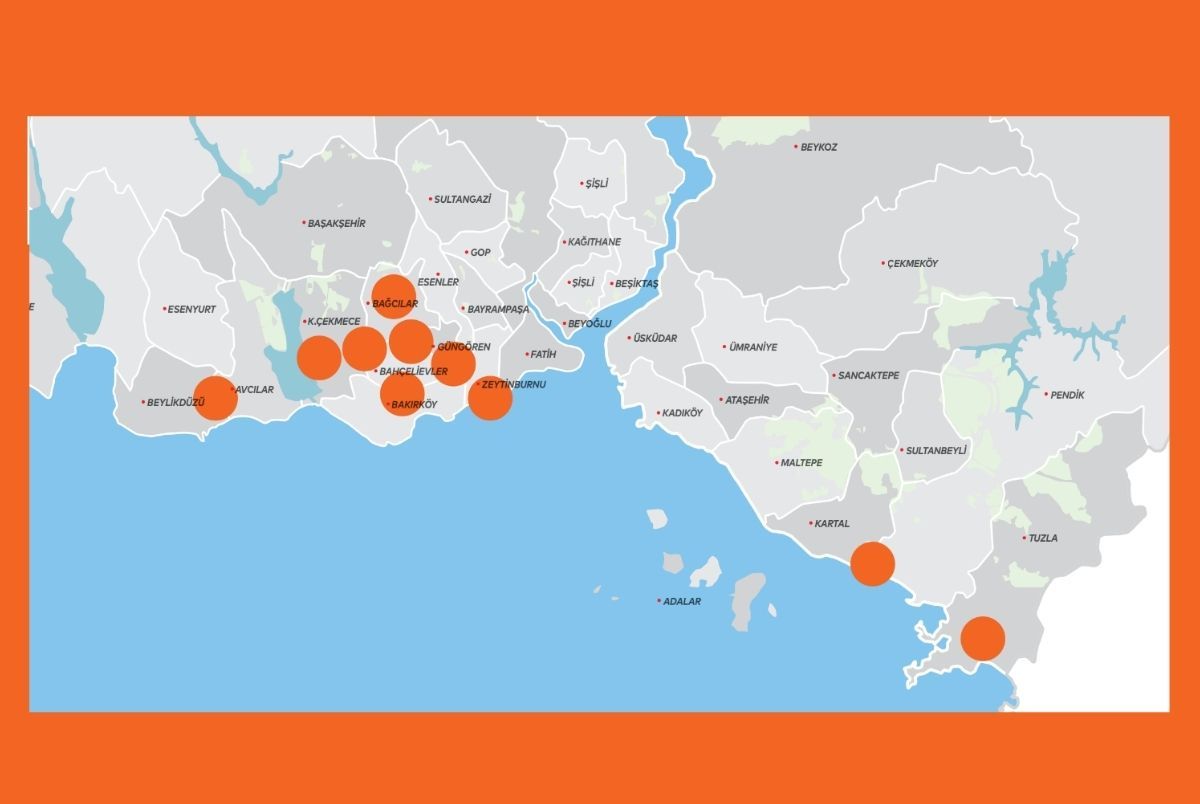Select the orange marker between BEYLİKDÜZÜ and AVCILAR

215,398
